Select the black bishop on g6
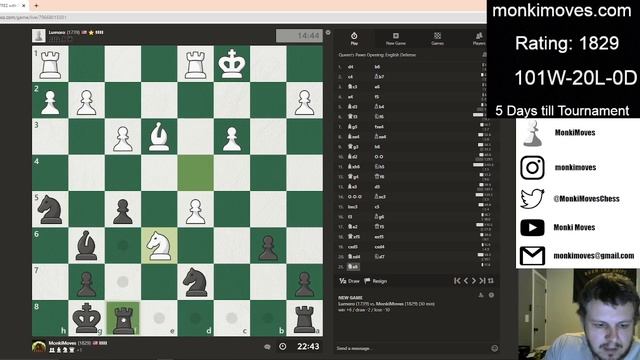The height and width of the screenshot is (360, 640). click(87, 246)
